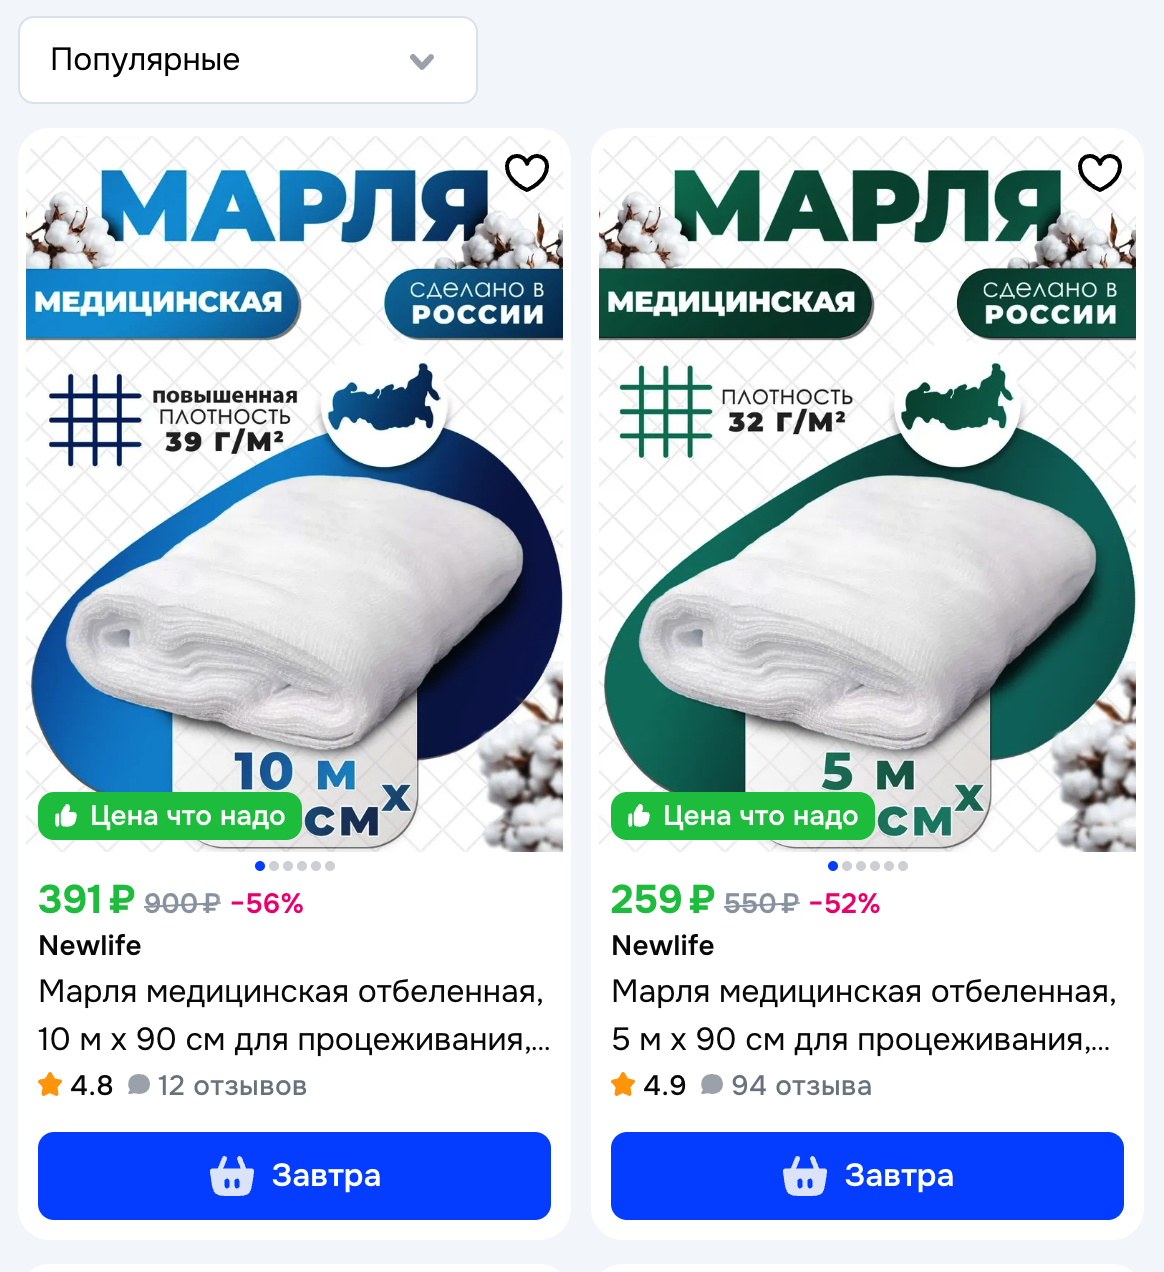Open the Newlife brand link under the 391 ₽ price

90,945
